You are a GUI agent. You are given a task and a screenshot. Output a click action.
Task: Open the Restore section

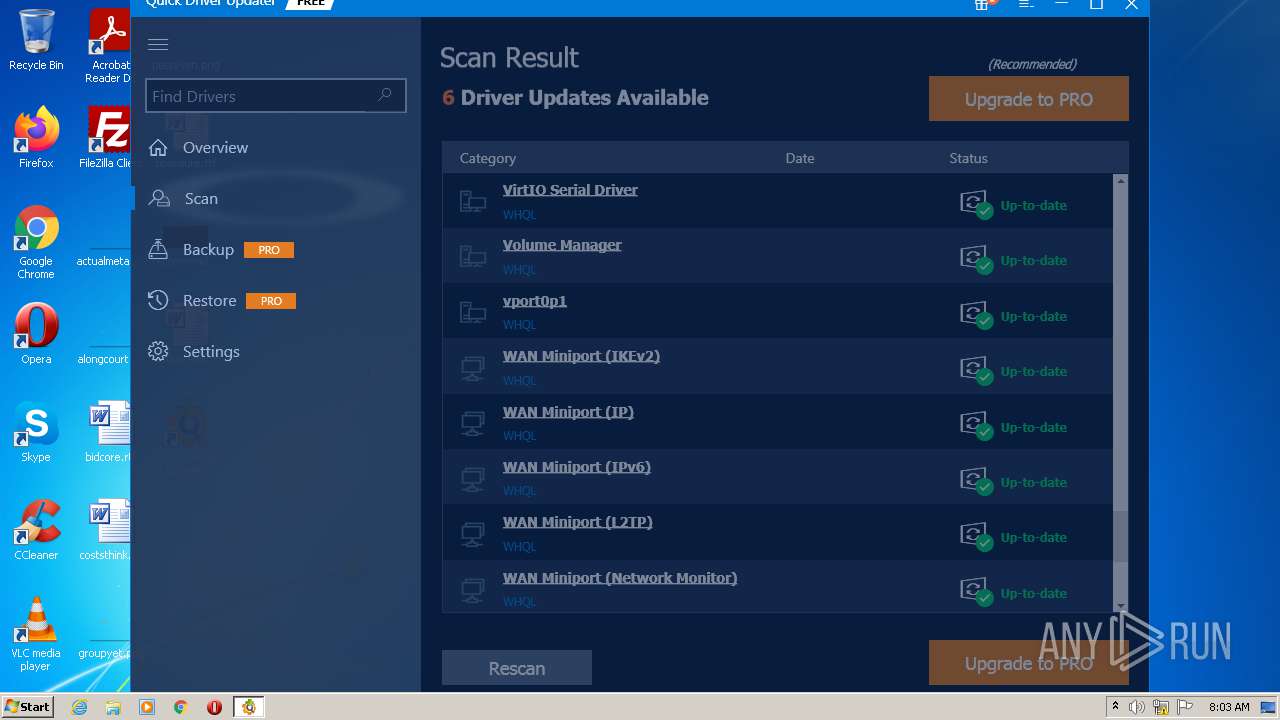pyautogui.click(x=209, y=300)
